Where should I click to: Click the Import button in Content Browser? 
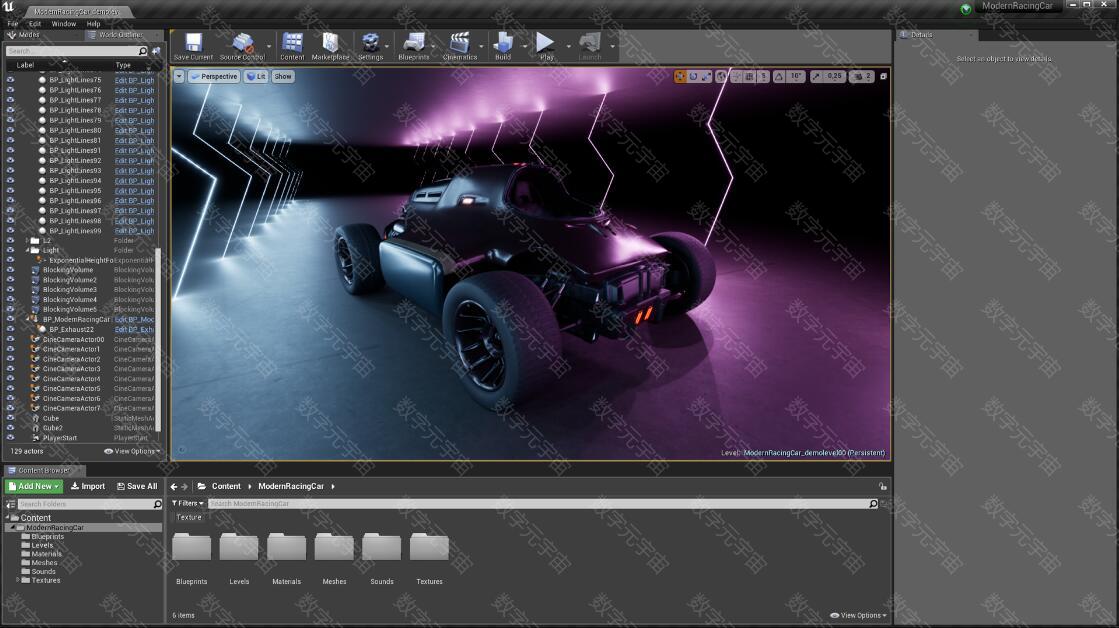88,486
